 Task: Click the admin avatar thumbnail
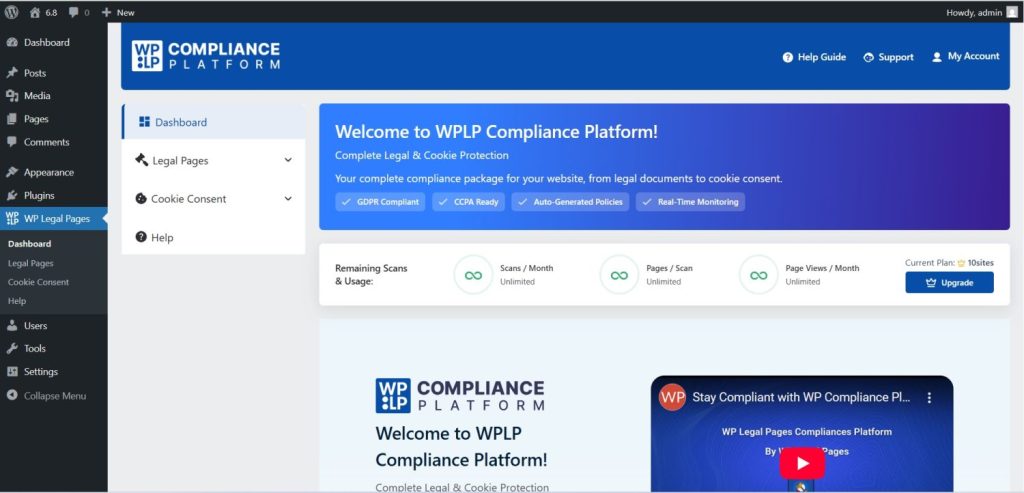point(1012,12)
